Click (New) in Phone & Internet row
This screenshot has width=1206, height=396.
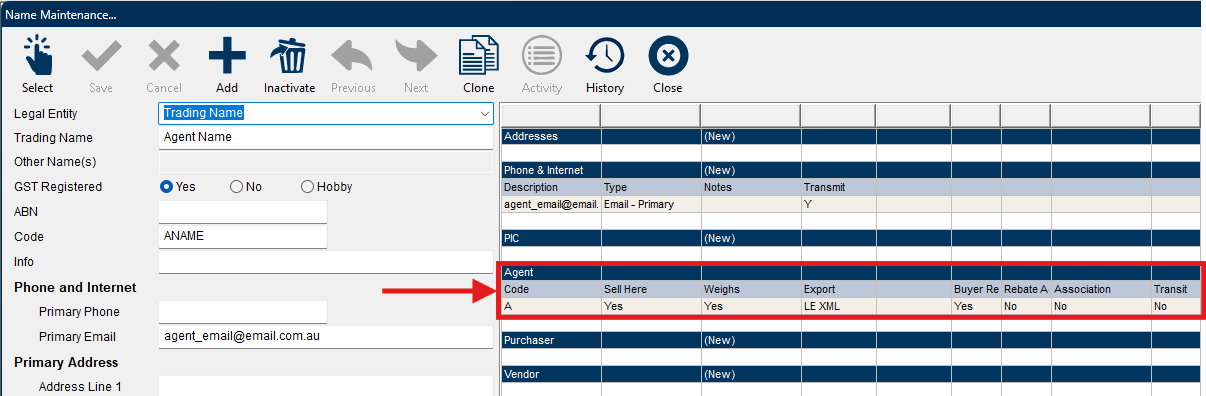(x=719, y=170)
